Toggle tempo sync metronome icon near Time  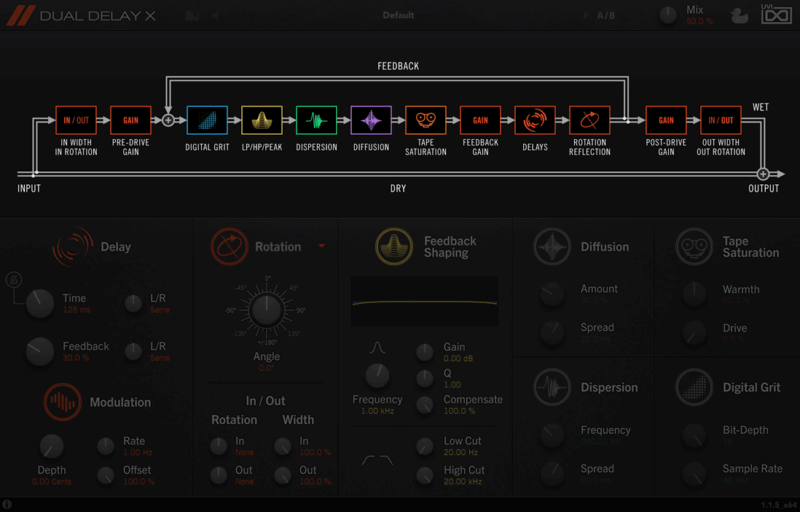point(13,280)
